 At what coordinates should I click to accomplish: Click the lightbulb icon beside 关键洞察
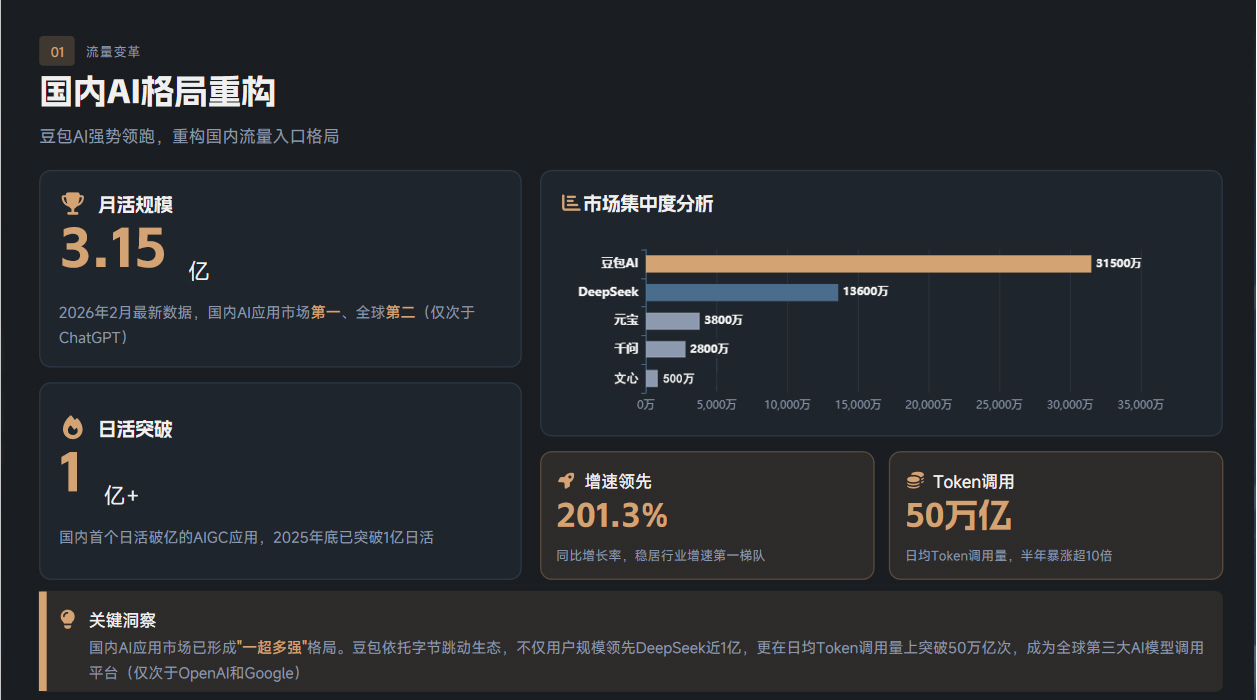coord(68,620)
